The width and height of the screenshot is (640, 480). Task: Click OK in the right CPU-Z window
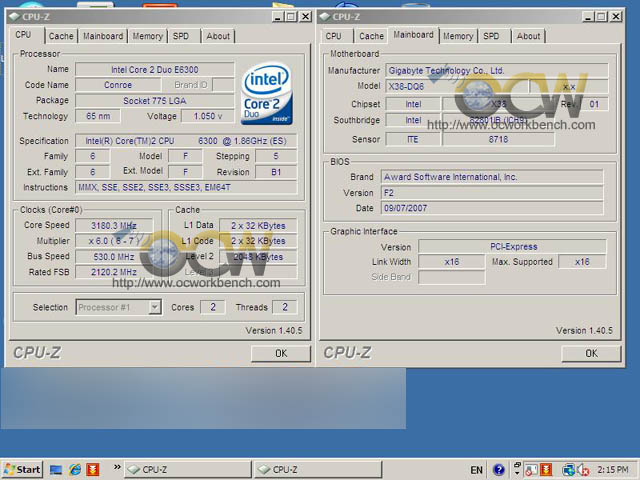tap(591, 353)
